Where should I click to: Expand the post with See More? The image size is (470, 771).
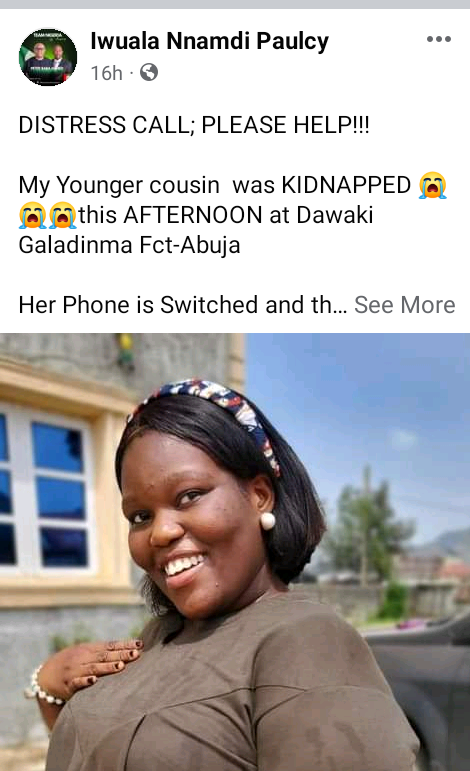[405, 305]
